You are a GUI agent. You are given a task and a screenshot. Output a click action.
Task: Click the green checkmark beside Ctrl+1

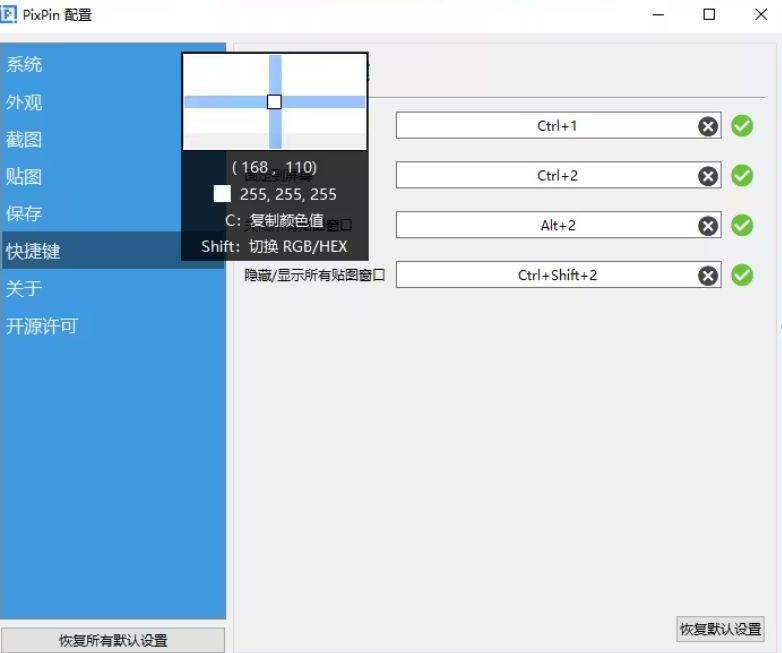click(742, 126)
